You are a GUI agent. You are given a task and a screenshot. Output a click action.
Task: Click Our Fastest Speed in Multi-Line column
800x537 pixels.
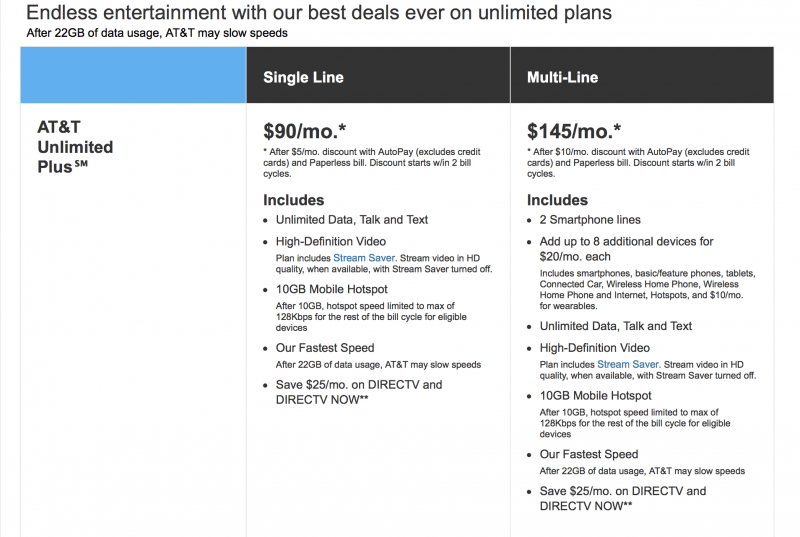click(589, 454)
